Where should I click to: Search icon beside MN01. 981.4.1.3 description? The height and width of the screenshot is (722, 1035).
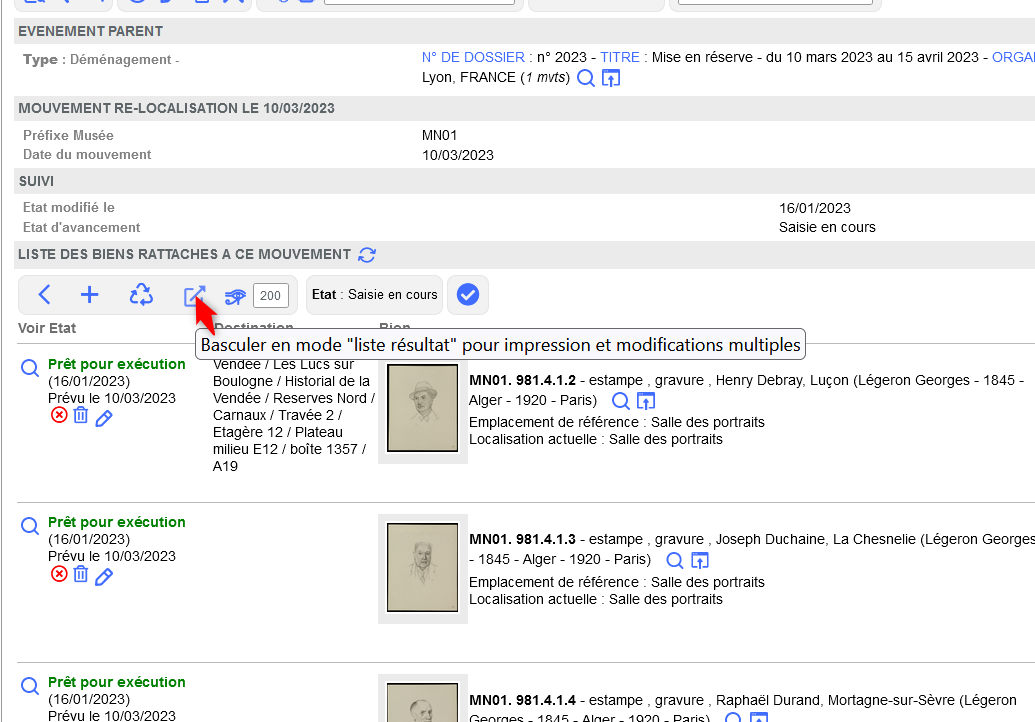pyautogui.click(x=675, y=560)
